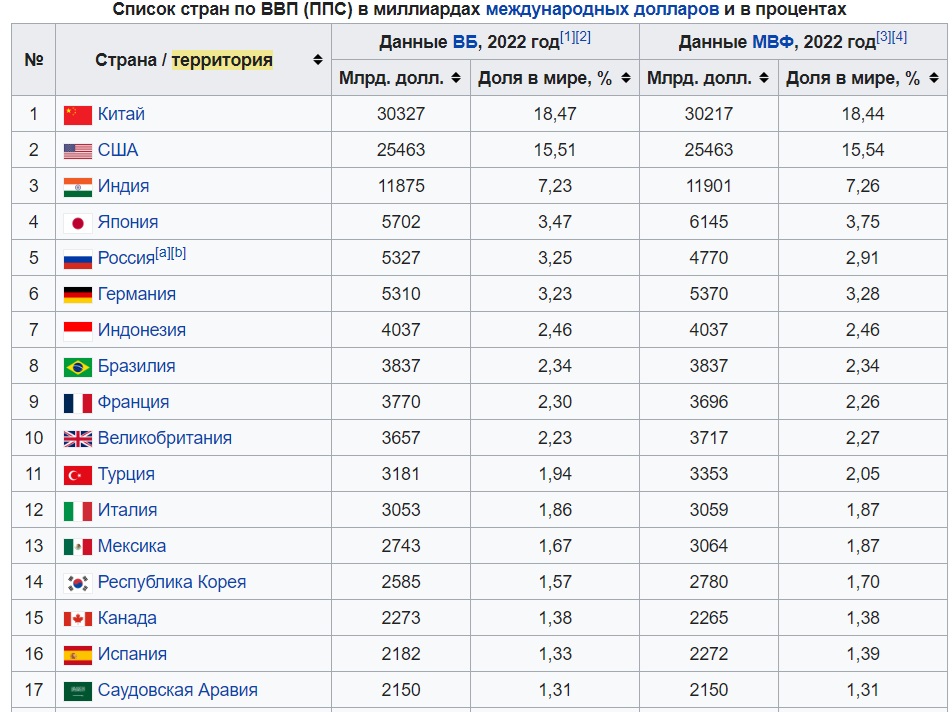This screenshot has width=952, height=712.
Task: Open the Саудовская Аравия country link
Action: coord(178,690)
